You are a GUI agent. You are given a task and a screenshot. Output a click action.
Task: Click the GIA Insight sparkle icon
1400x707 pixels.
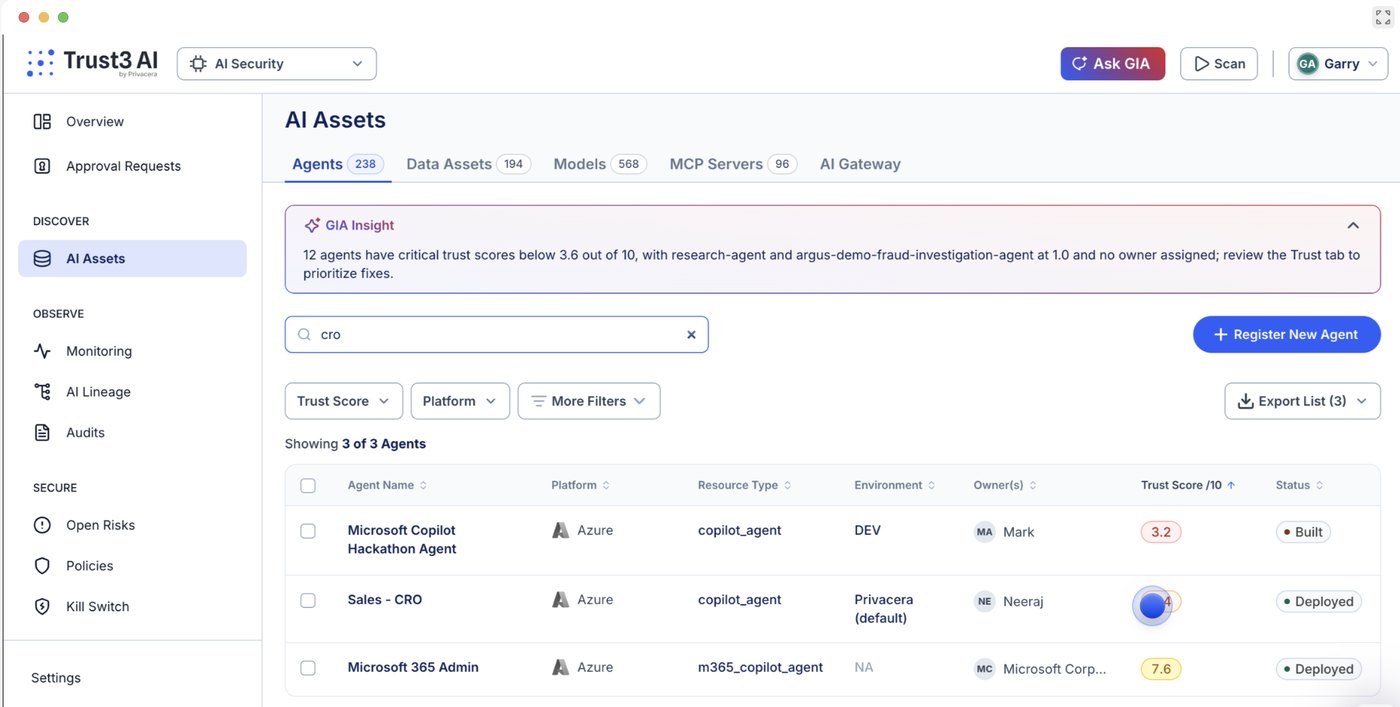(312, 226)
